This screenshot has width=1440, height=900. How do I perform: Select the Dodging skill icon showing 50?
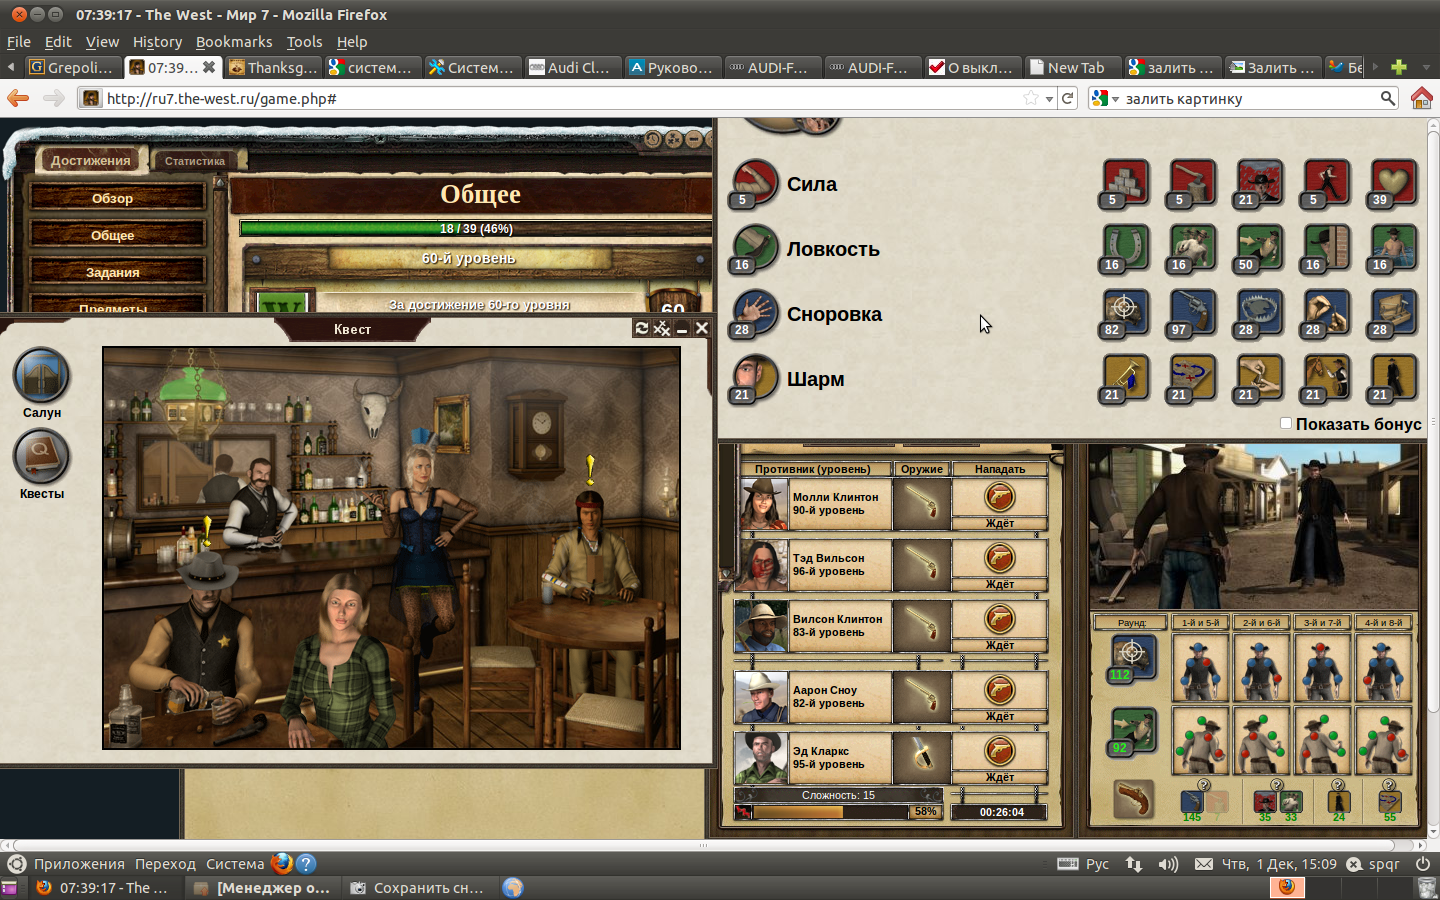[x=1259, y=249]
